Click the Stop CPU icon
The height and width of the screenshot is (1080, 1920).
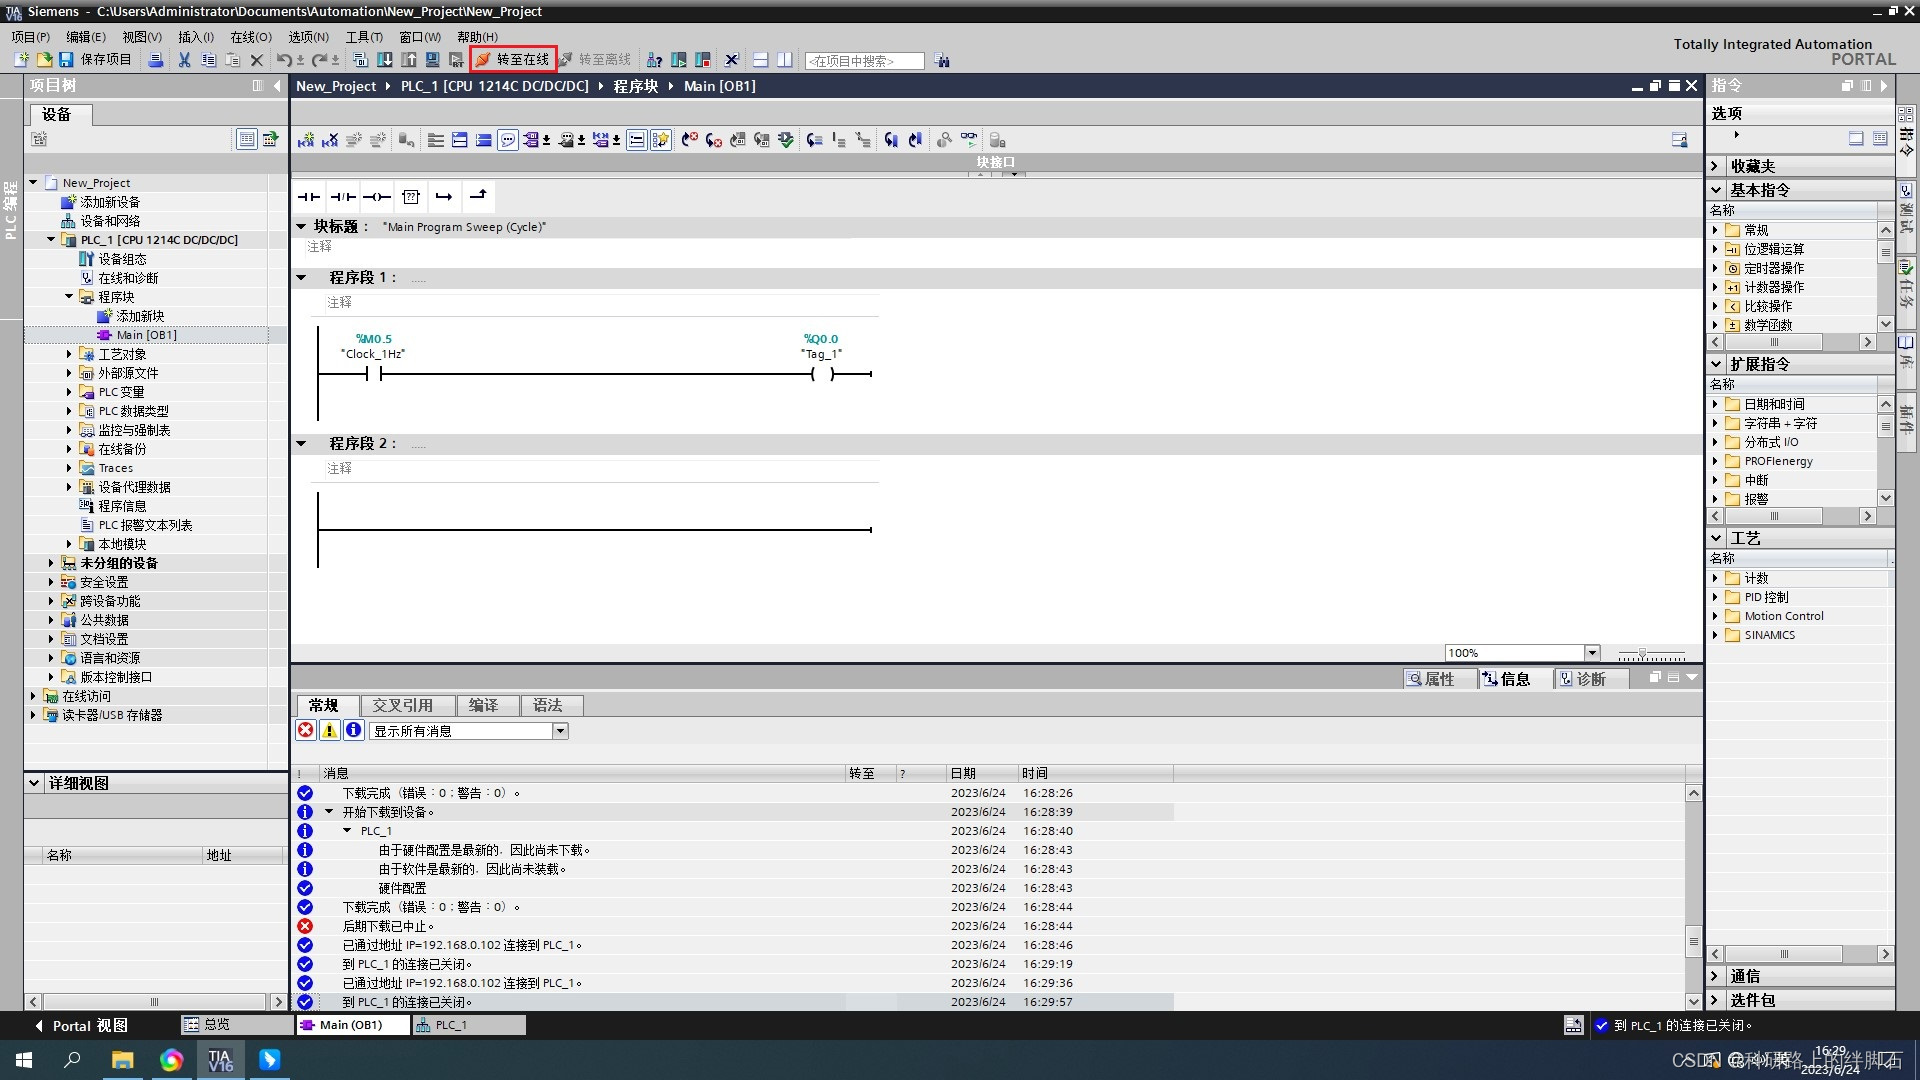coord(703,60)
